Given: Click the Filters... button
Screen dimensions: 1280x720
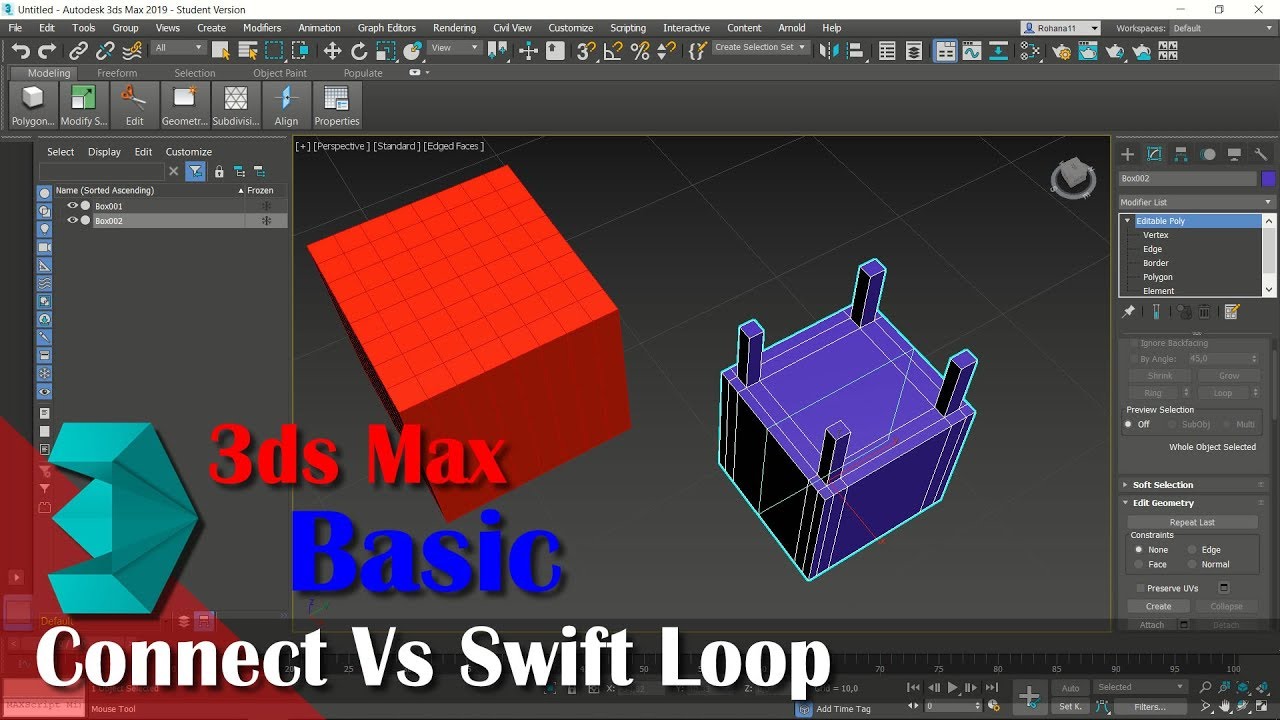Looking at the screenshot, I should 1149,706.
